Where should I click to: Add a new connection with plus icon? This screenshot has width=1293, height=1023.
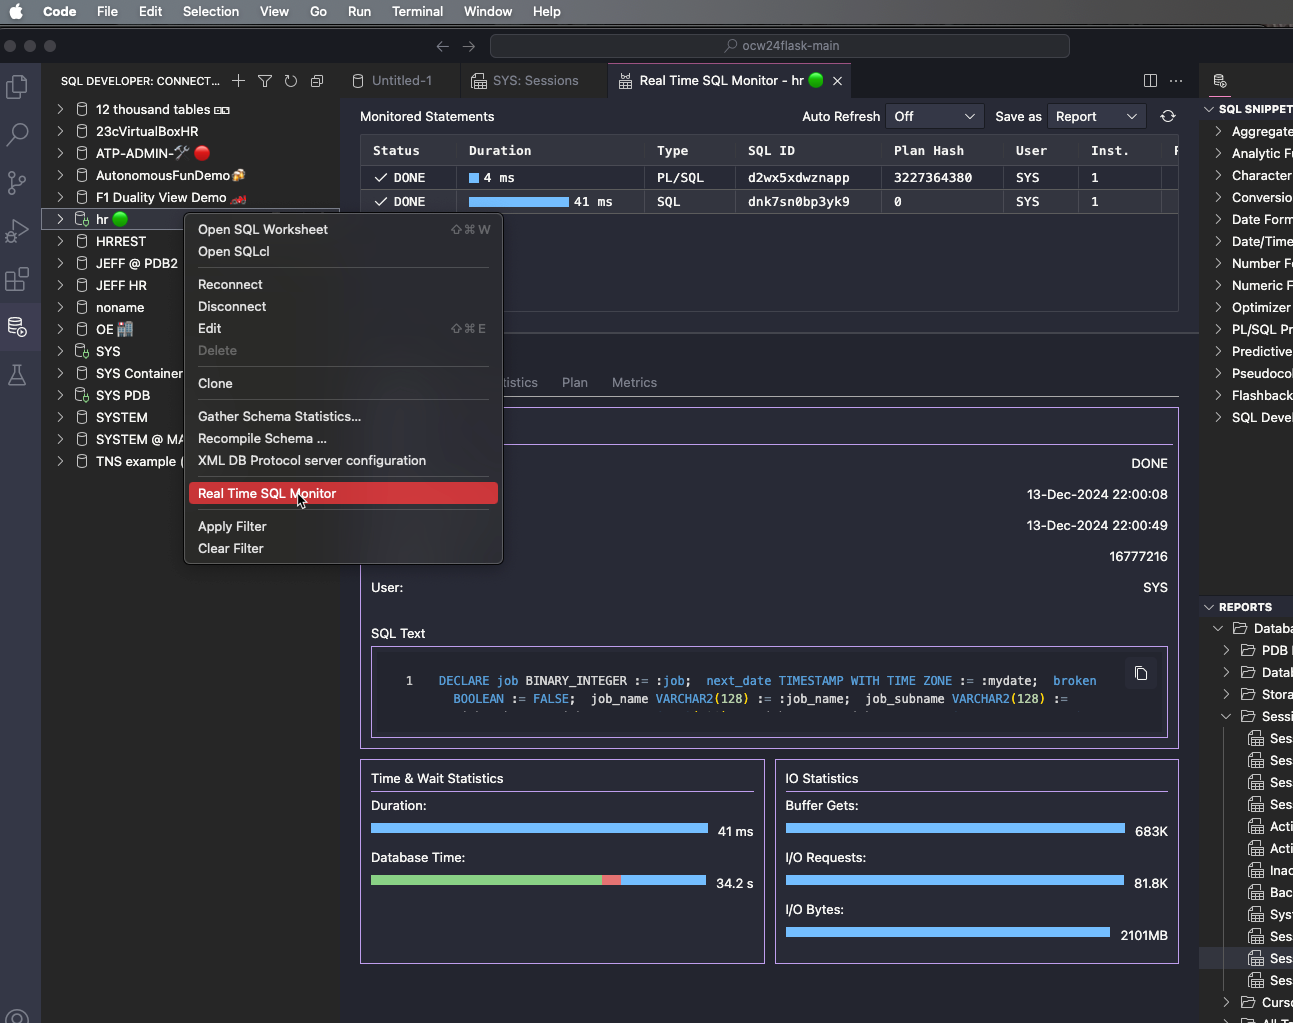click(238, 81)
